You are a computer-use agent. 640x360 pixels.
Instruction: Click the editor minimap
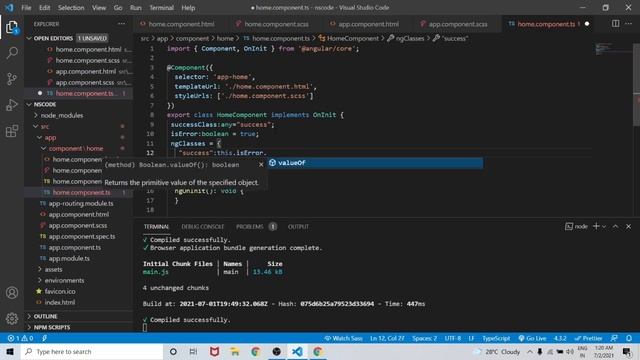pos(612,49)
